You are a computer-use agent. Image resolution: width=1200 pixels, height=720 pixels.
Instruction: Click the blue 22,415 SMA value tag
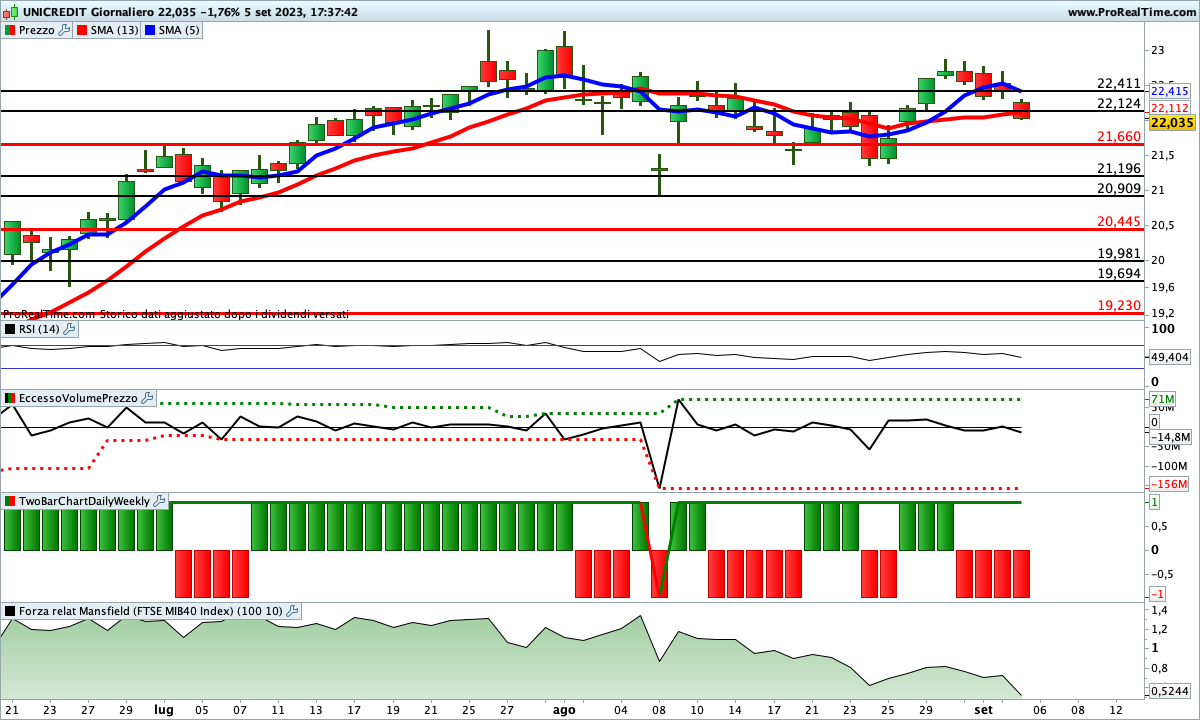tap(1169, 91)
